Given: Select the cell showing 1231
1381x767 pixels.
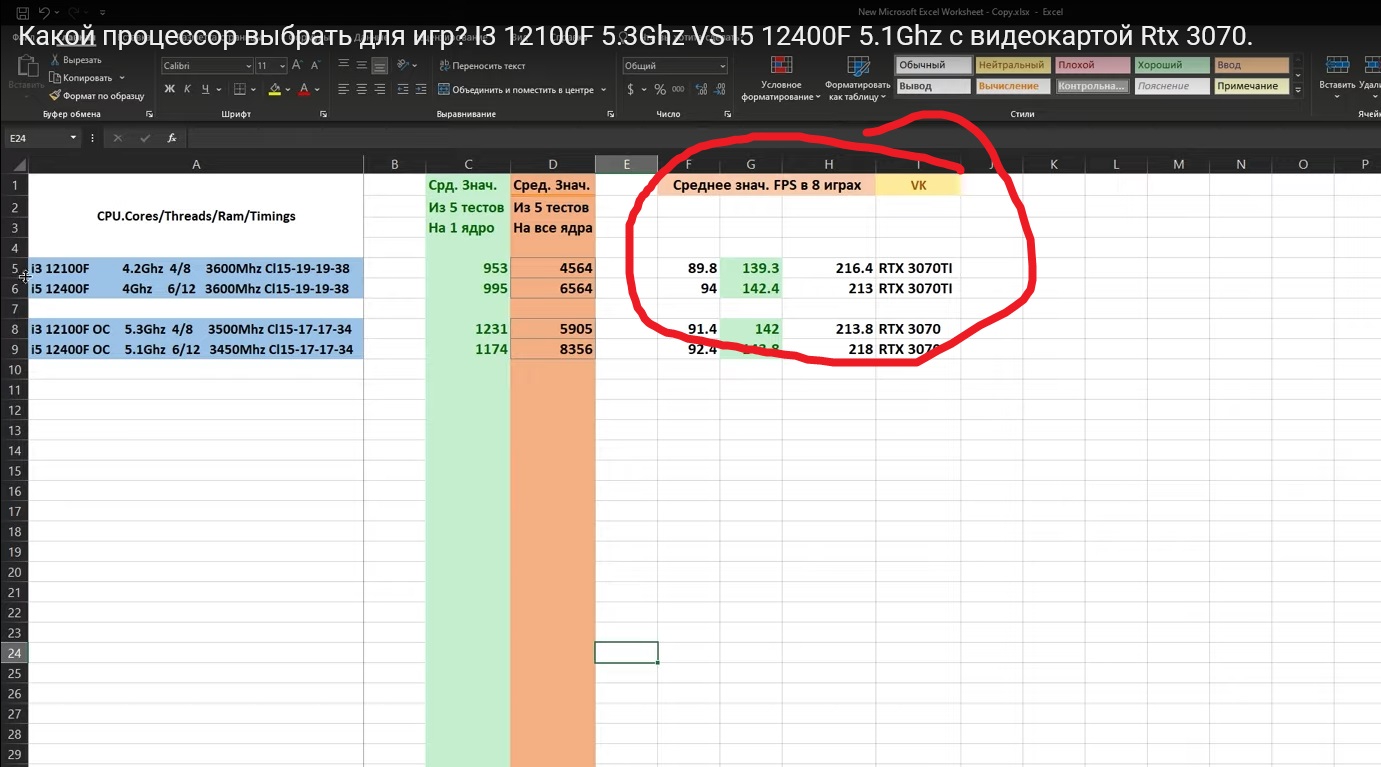Looking at the screenshot, I should pyautogui.click(x=468, y=329).
